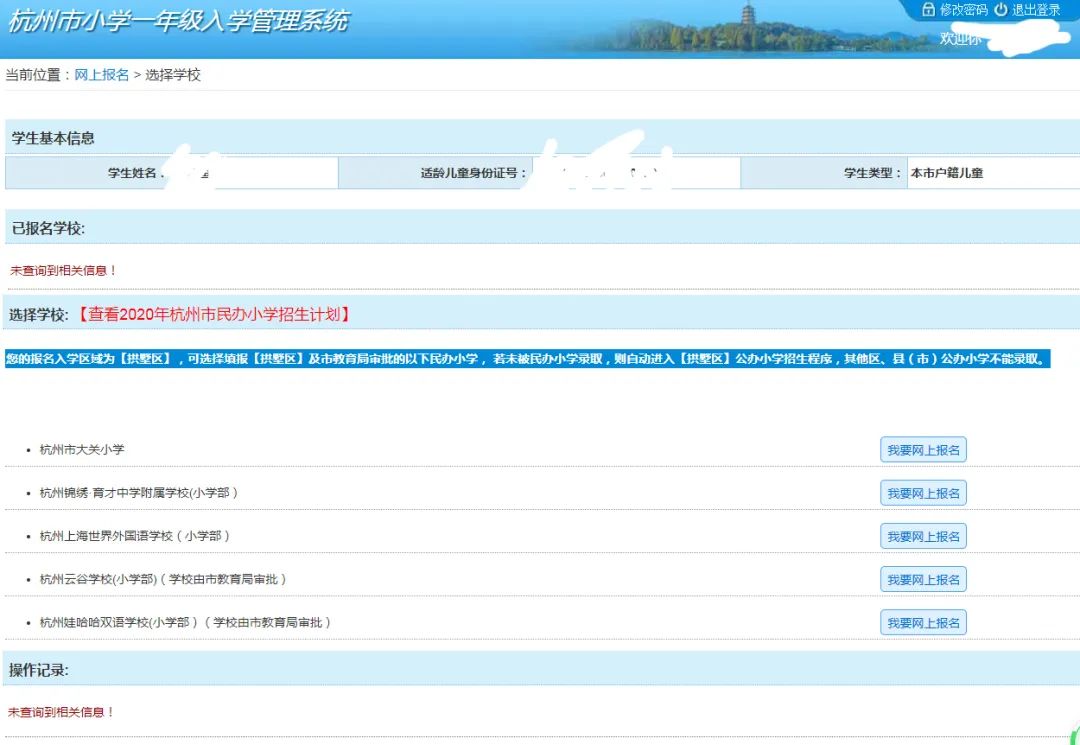Click the 杭州市小学一年级入学管理系统 banner title
This screenshot has height=745, width=1080.
coord(178,21)
